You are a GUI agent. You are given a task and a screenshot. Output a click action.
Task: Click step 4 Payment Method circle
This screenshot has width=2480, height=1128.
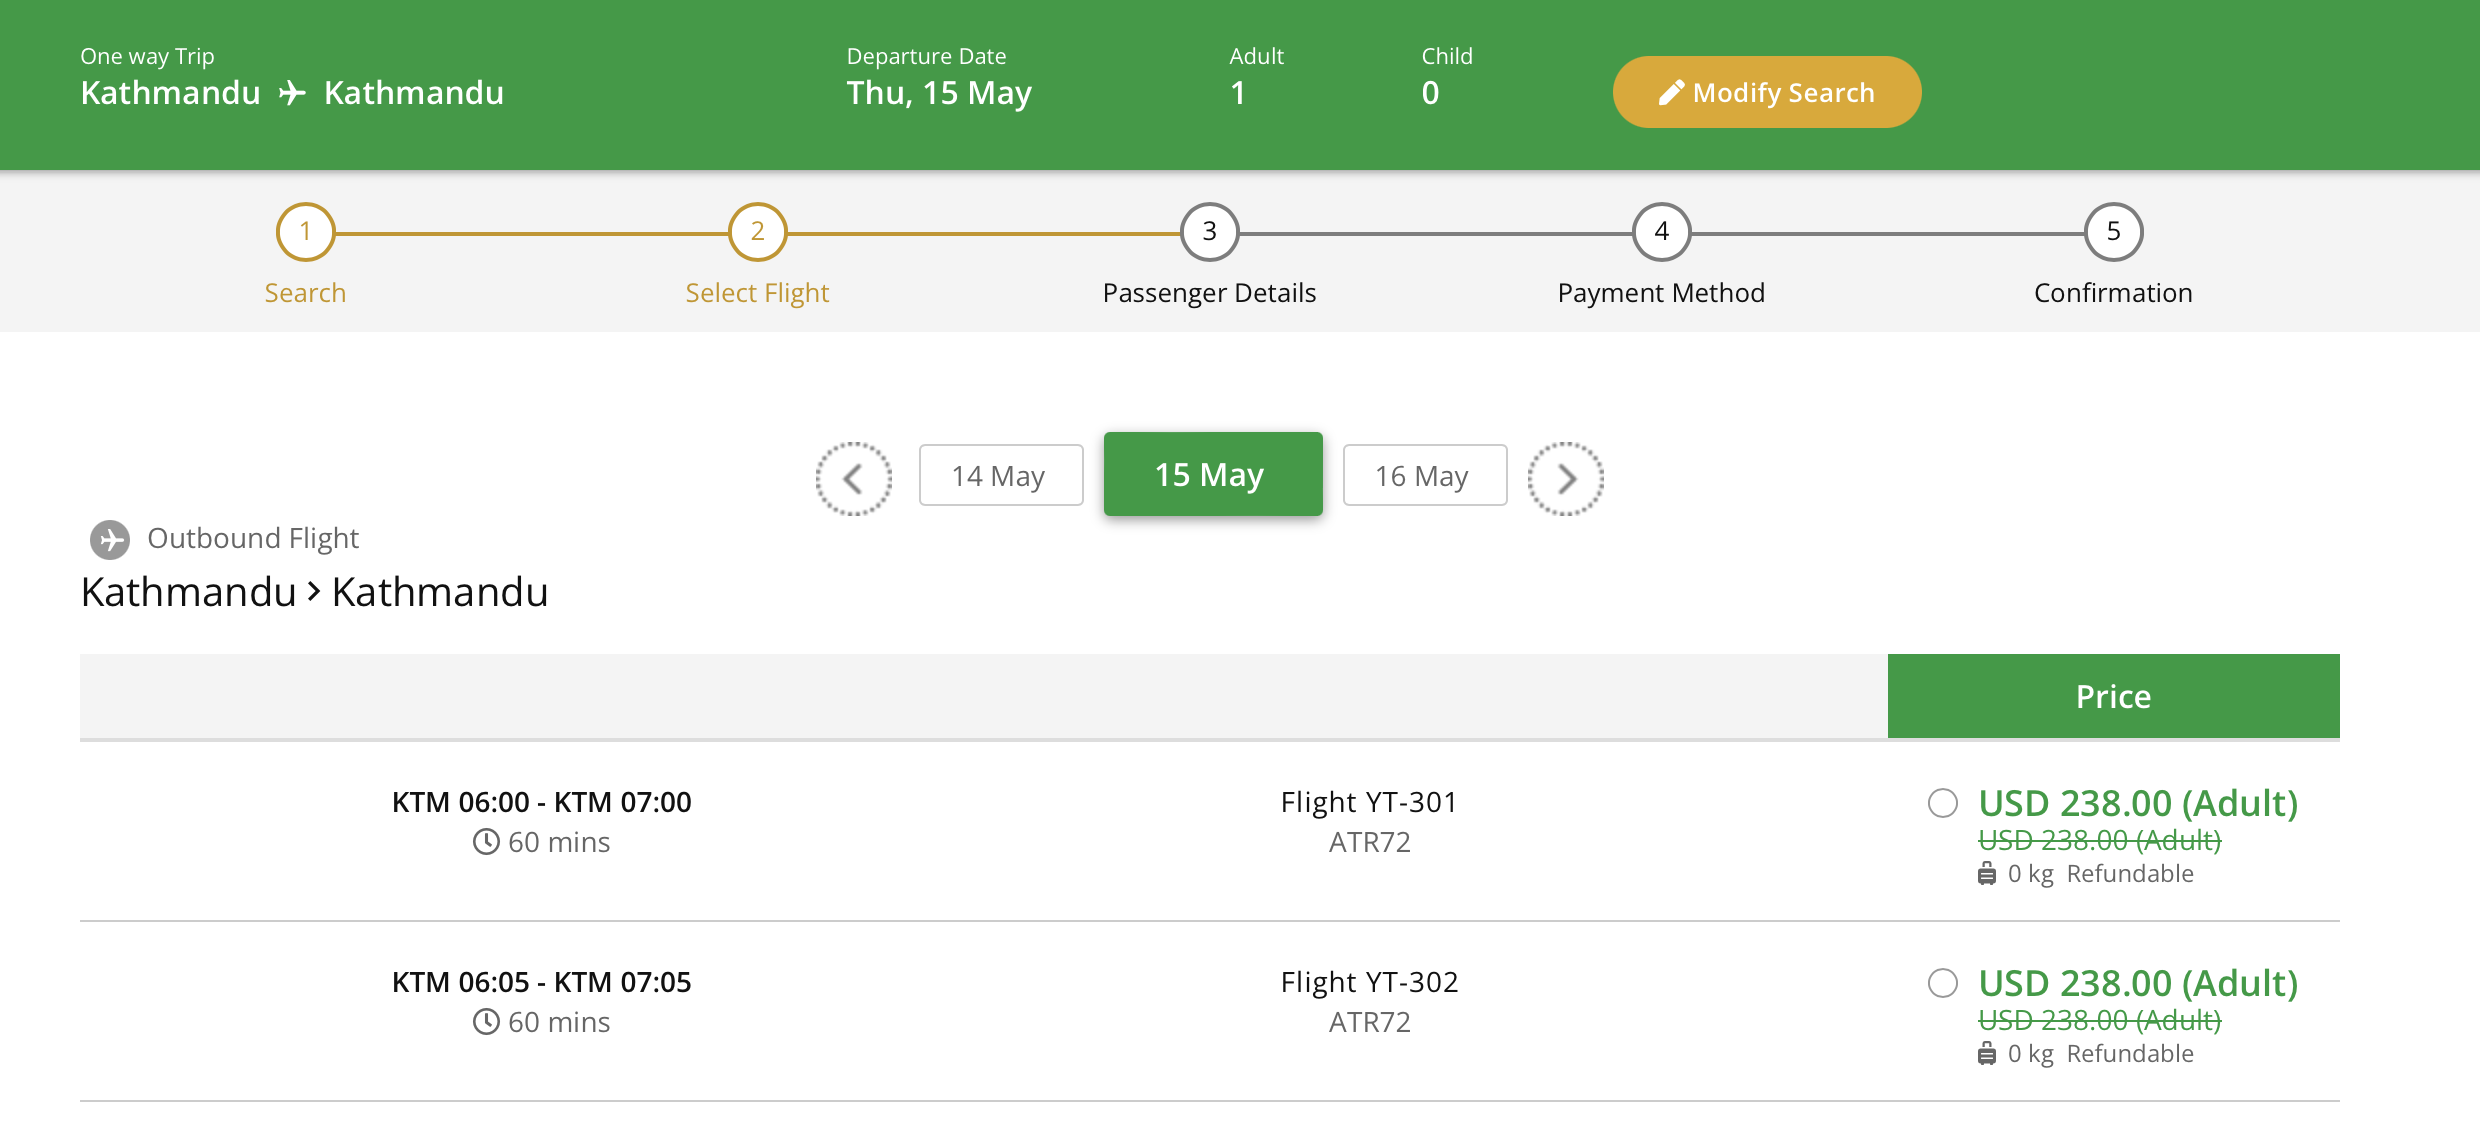[x=1662, y=232]
